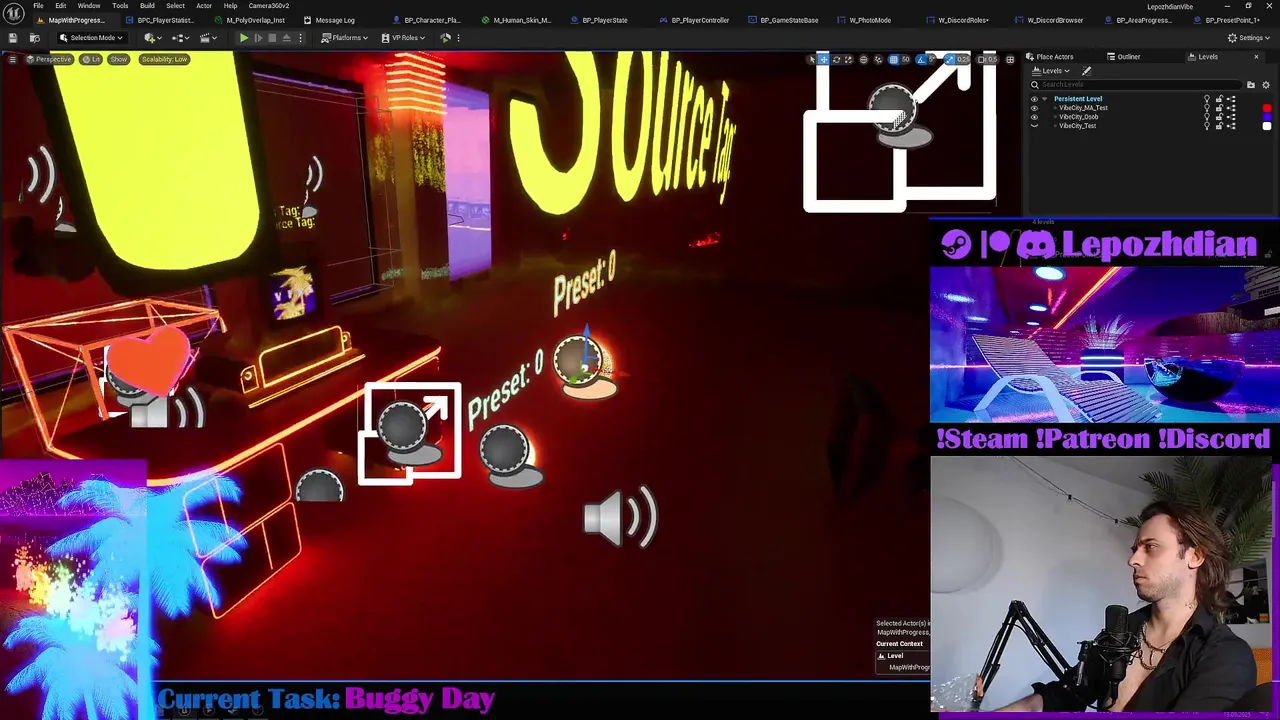Open the add-content cube dropdown
Image resolution: width=1280 pixels, height=720 pixels.
(153, 38)
